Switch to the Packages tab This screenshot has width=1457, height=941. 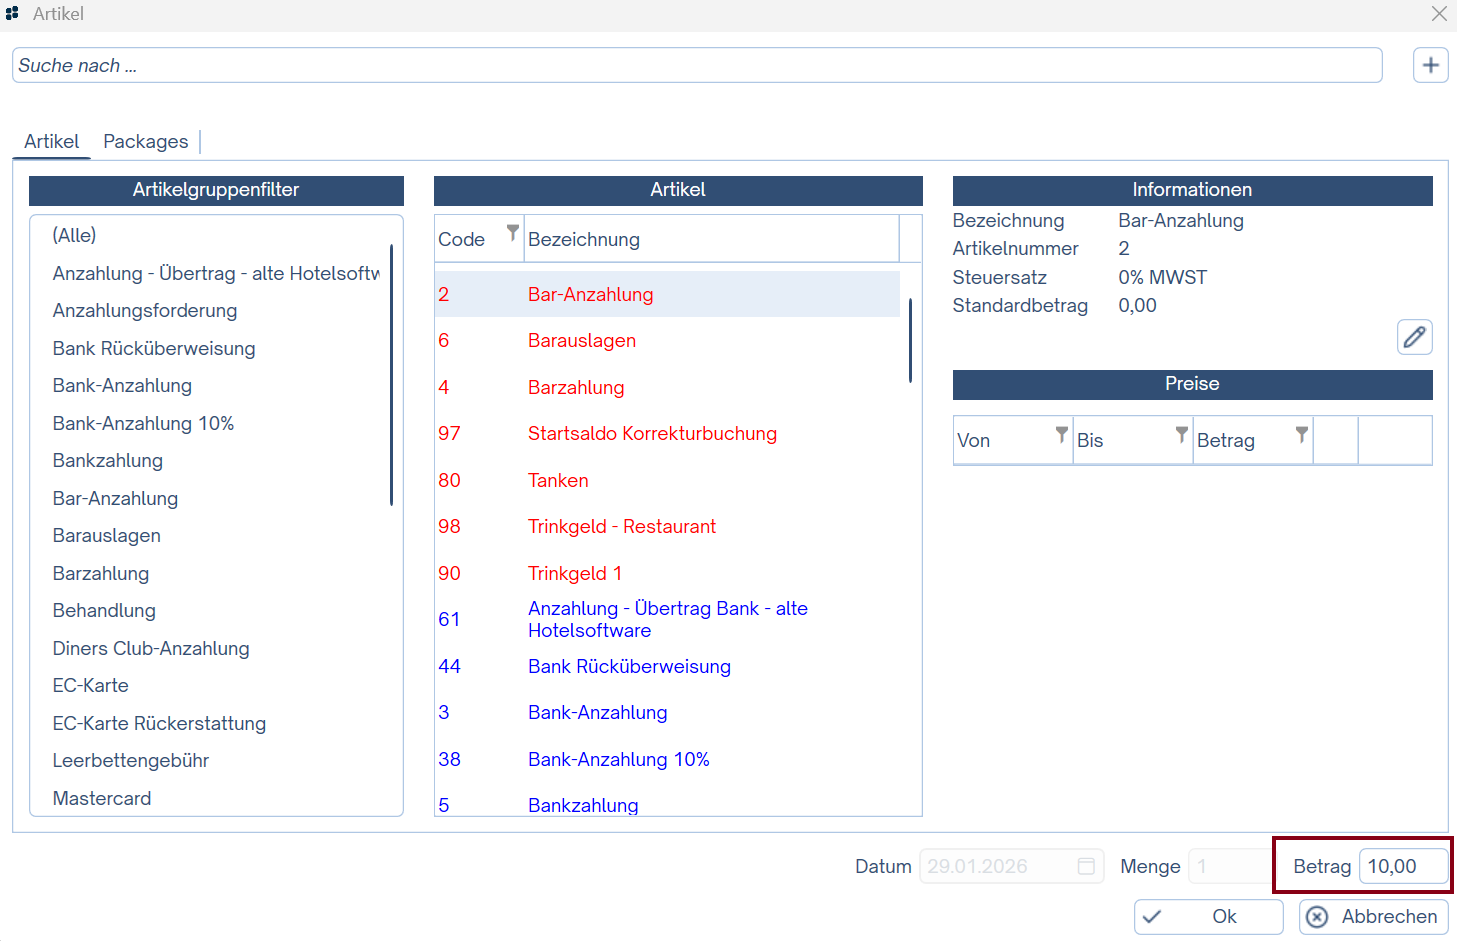pyautogui.click(x=145, y=142)
